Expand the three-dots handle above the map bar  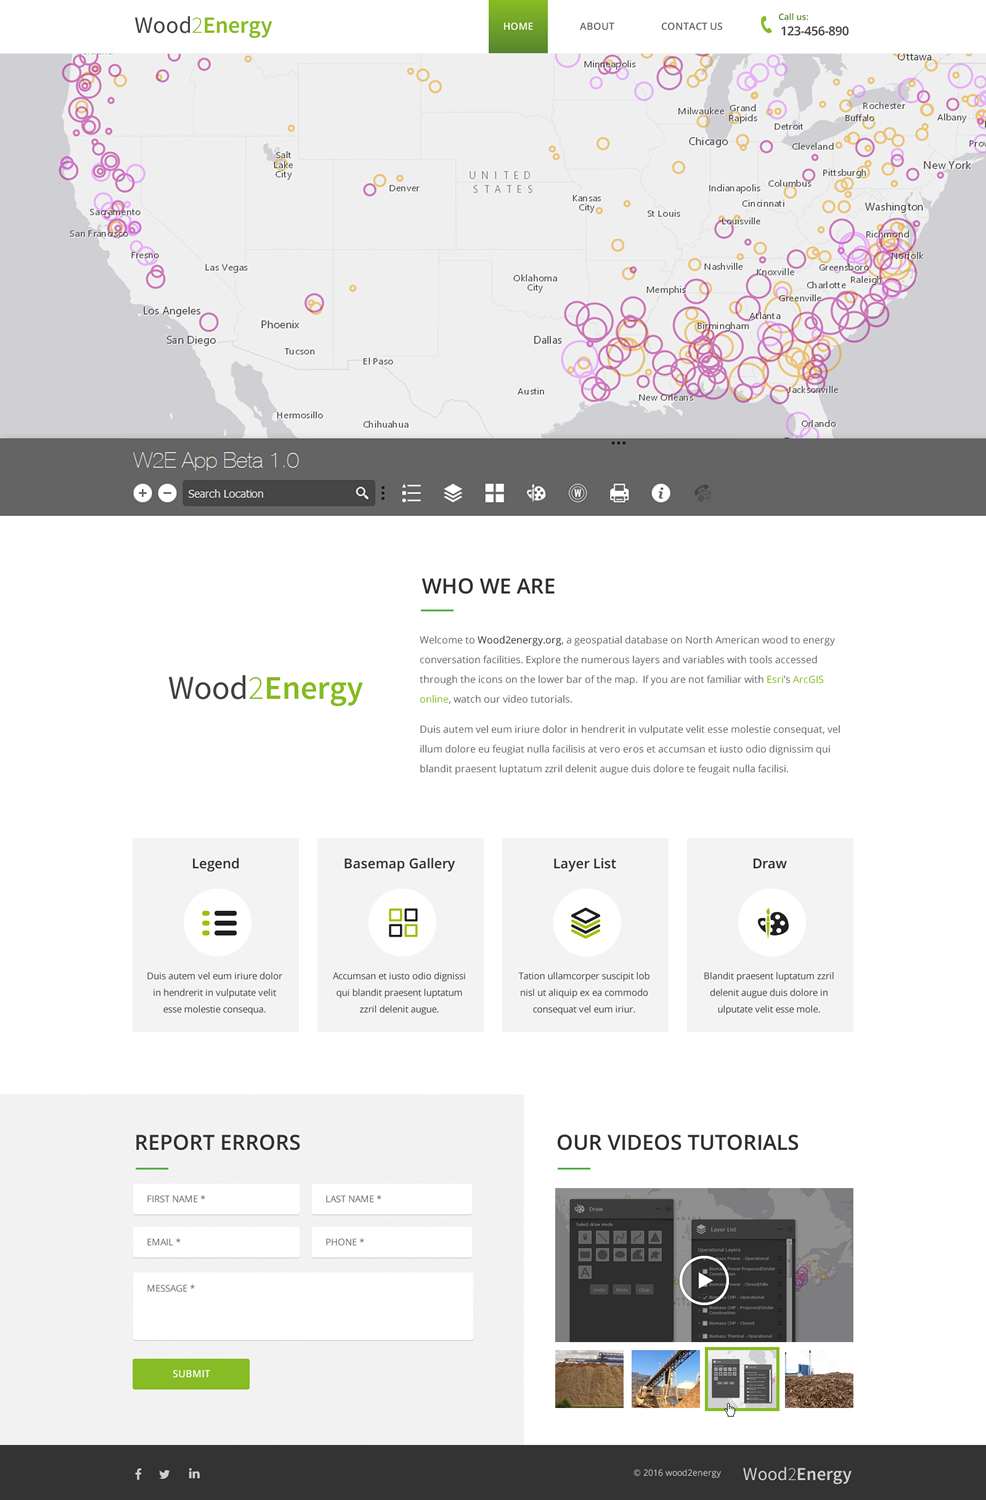(x=618, y=442)
